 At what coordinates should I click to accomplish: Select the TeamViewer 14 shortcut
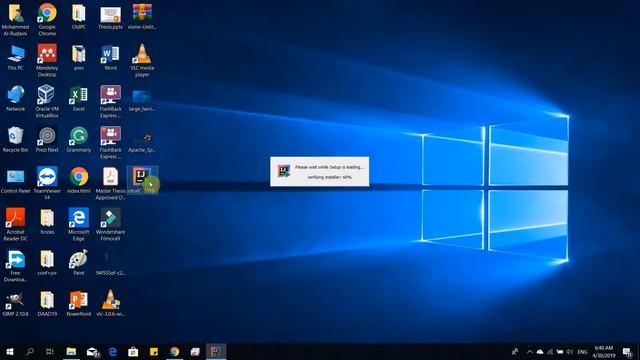pos(47,183)
